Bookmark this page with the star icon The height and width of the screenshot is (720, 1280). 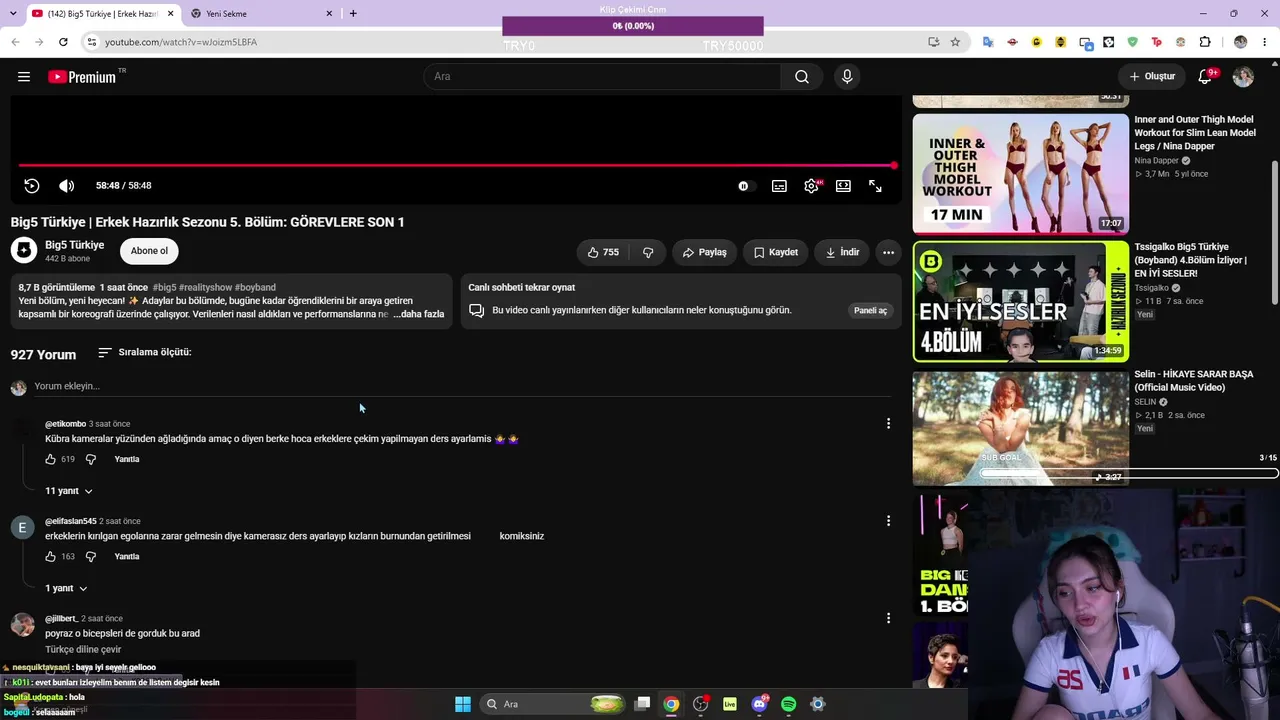955,42
